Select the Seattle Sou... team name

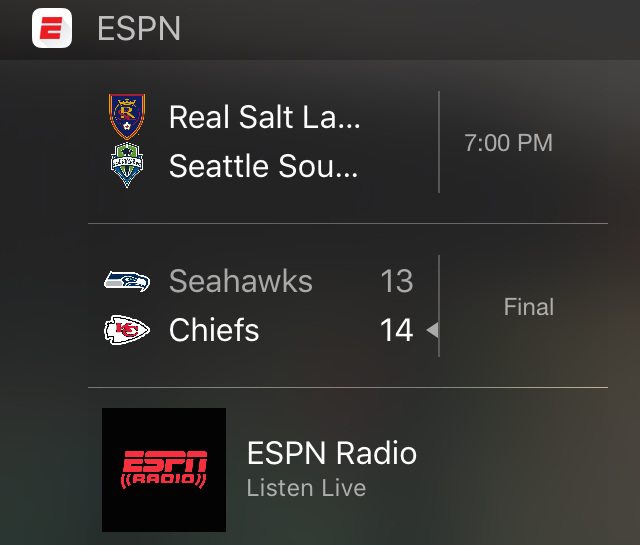click(x=264, y=166)
